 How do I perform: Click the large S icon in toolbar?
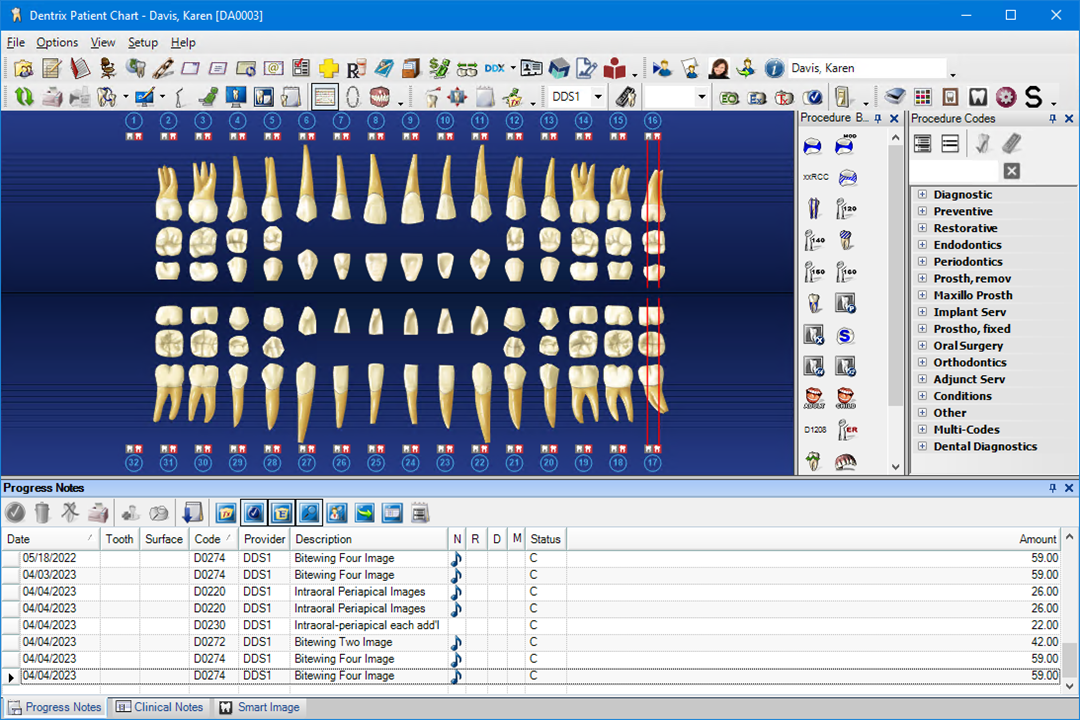click(x=1033, y=97)
